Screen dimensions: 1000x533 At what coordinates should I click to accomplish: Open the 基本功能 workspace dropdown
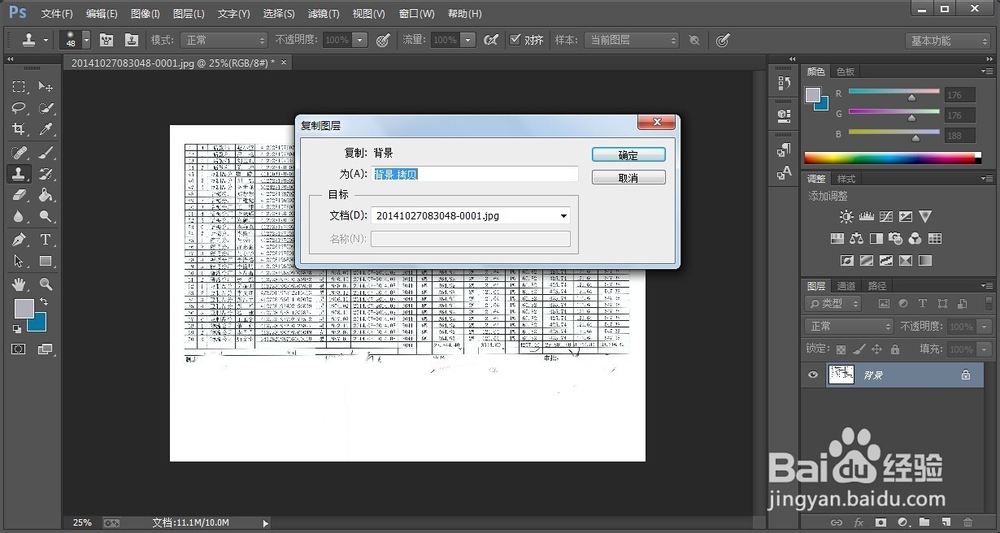(948, 41)
